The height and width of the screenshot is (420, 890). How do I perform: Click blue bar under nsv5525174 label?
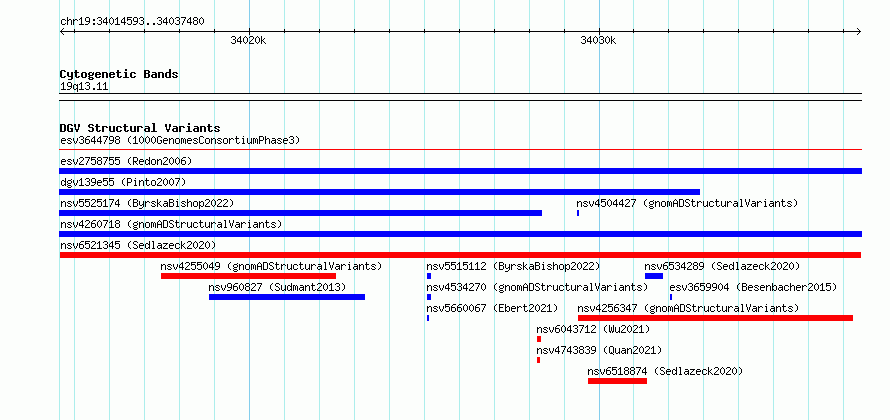coord(301,213)
